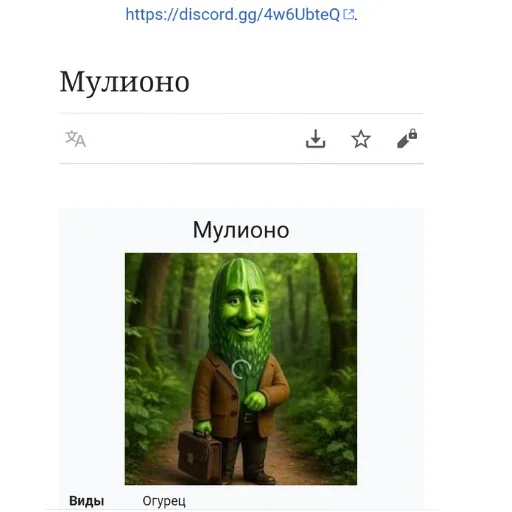512x512 pixels.
Task: Click empty toolbar space beside language icon
Action: point(193,139)
